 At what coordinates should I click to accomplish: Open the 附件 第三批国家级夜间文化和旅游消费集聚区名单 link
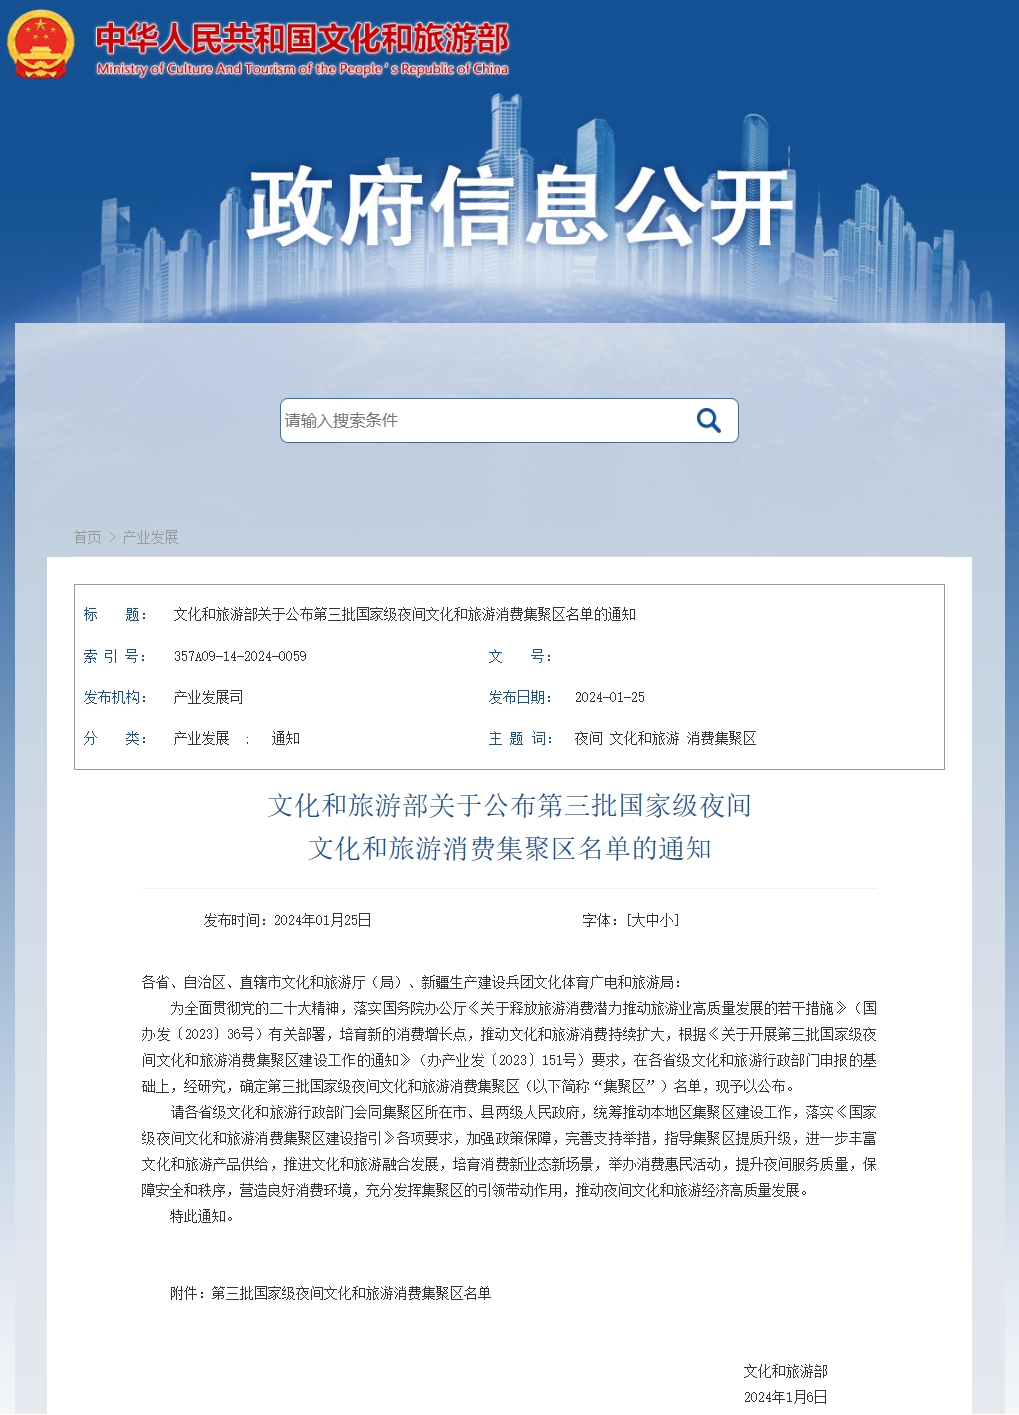[x=351, y=1294]
